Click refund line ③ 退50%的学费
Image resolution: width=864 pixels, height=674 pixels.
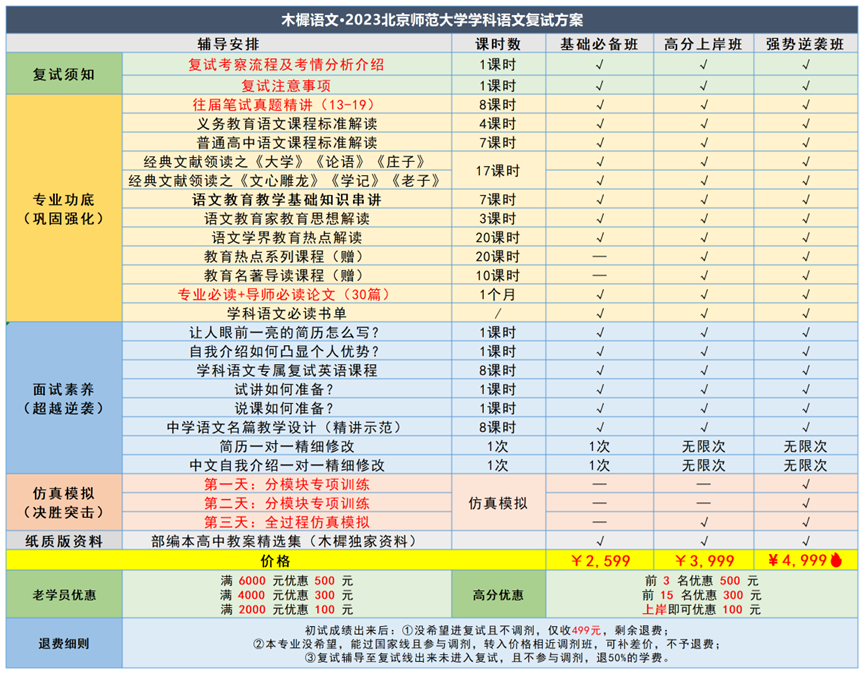[x=487, y=657]
